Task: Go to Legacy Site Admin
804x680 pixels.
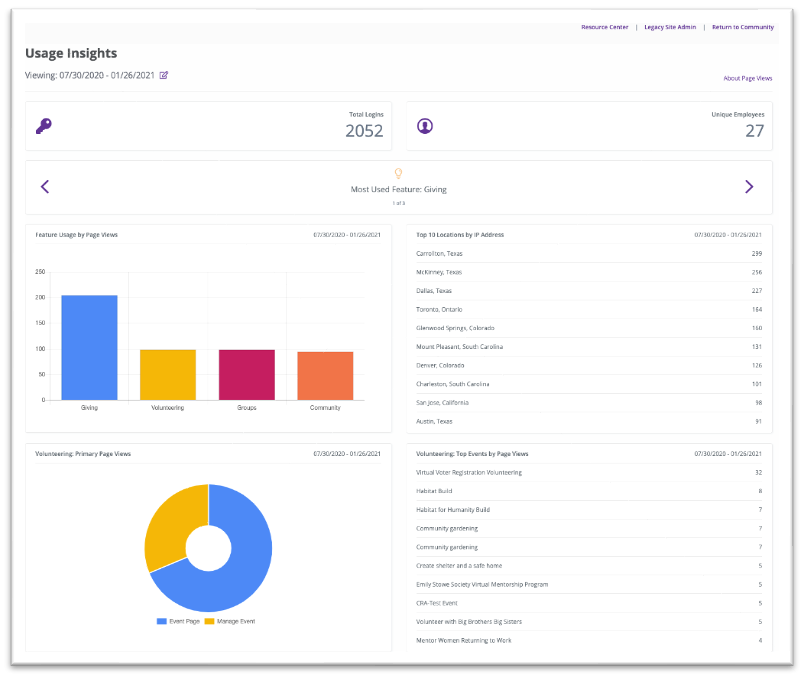Action: 669,27
